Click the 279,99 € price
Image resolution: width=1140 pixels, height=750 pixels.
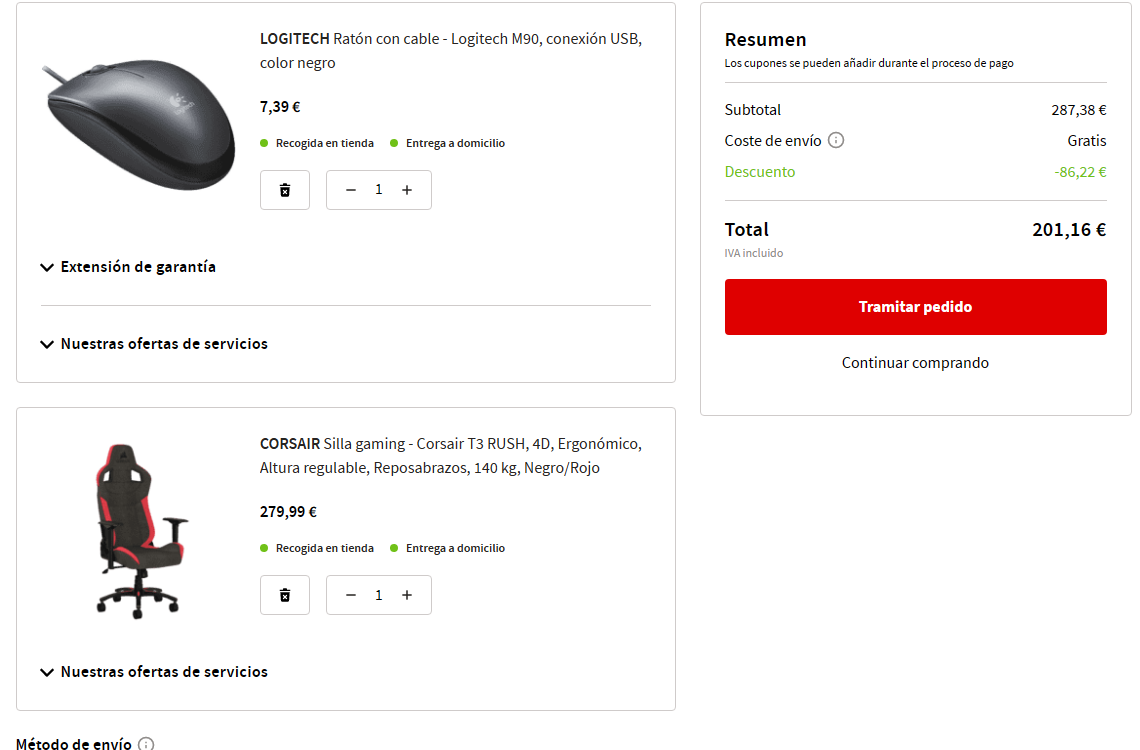click(x=288, y=512)
